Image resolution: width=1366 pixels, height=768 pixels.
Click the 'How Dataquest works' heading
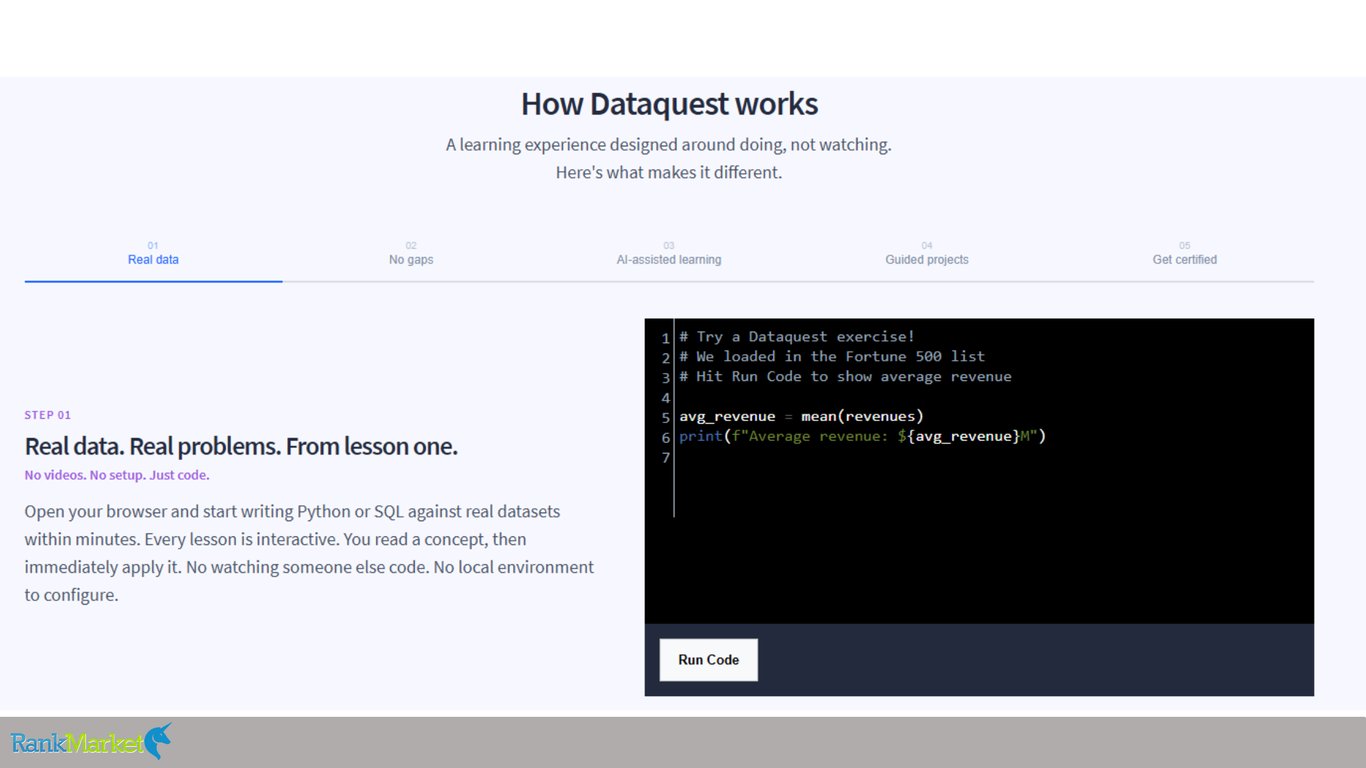point(669,104)
